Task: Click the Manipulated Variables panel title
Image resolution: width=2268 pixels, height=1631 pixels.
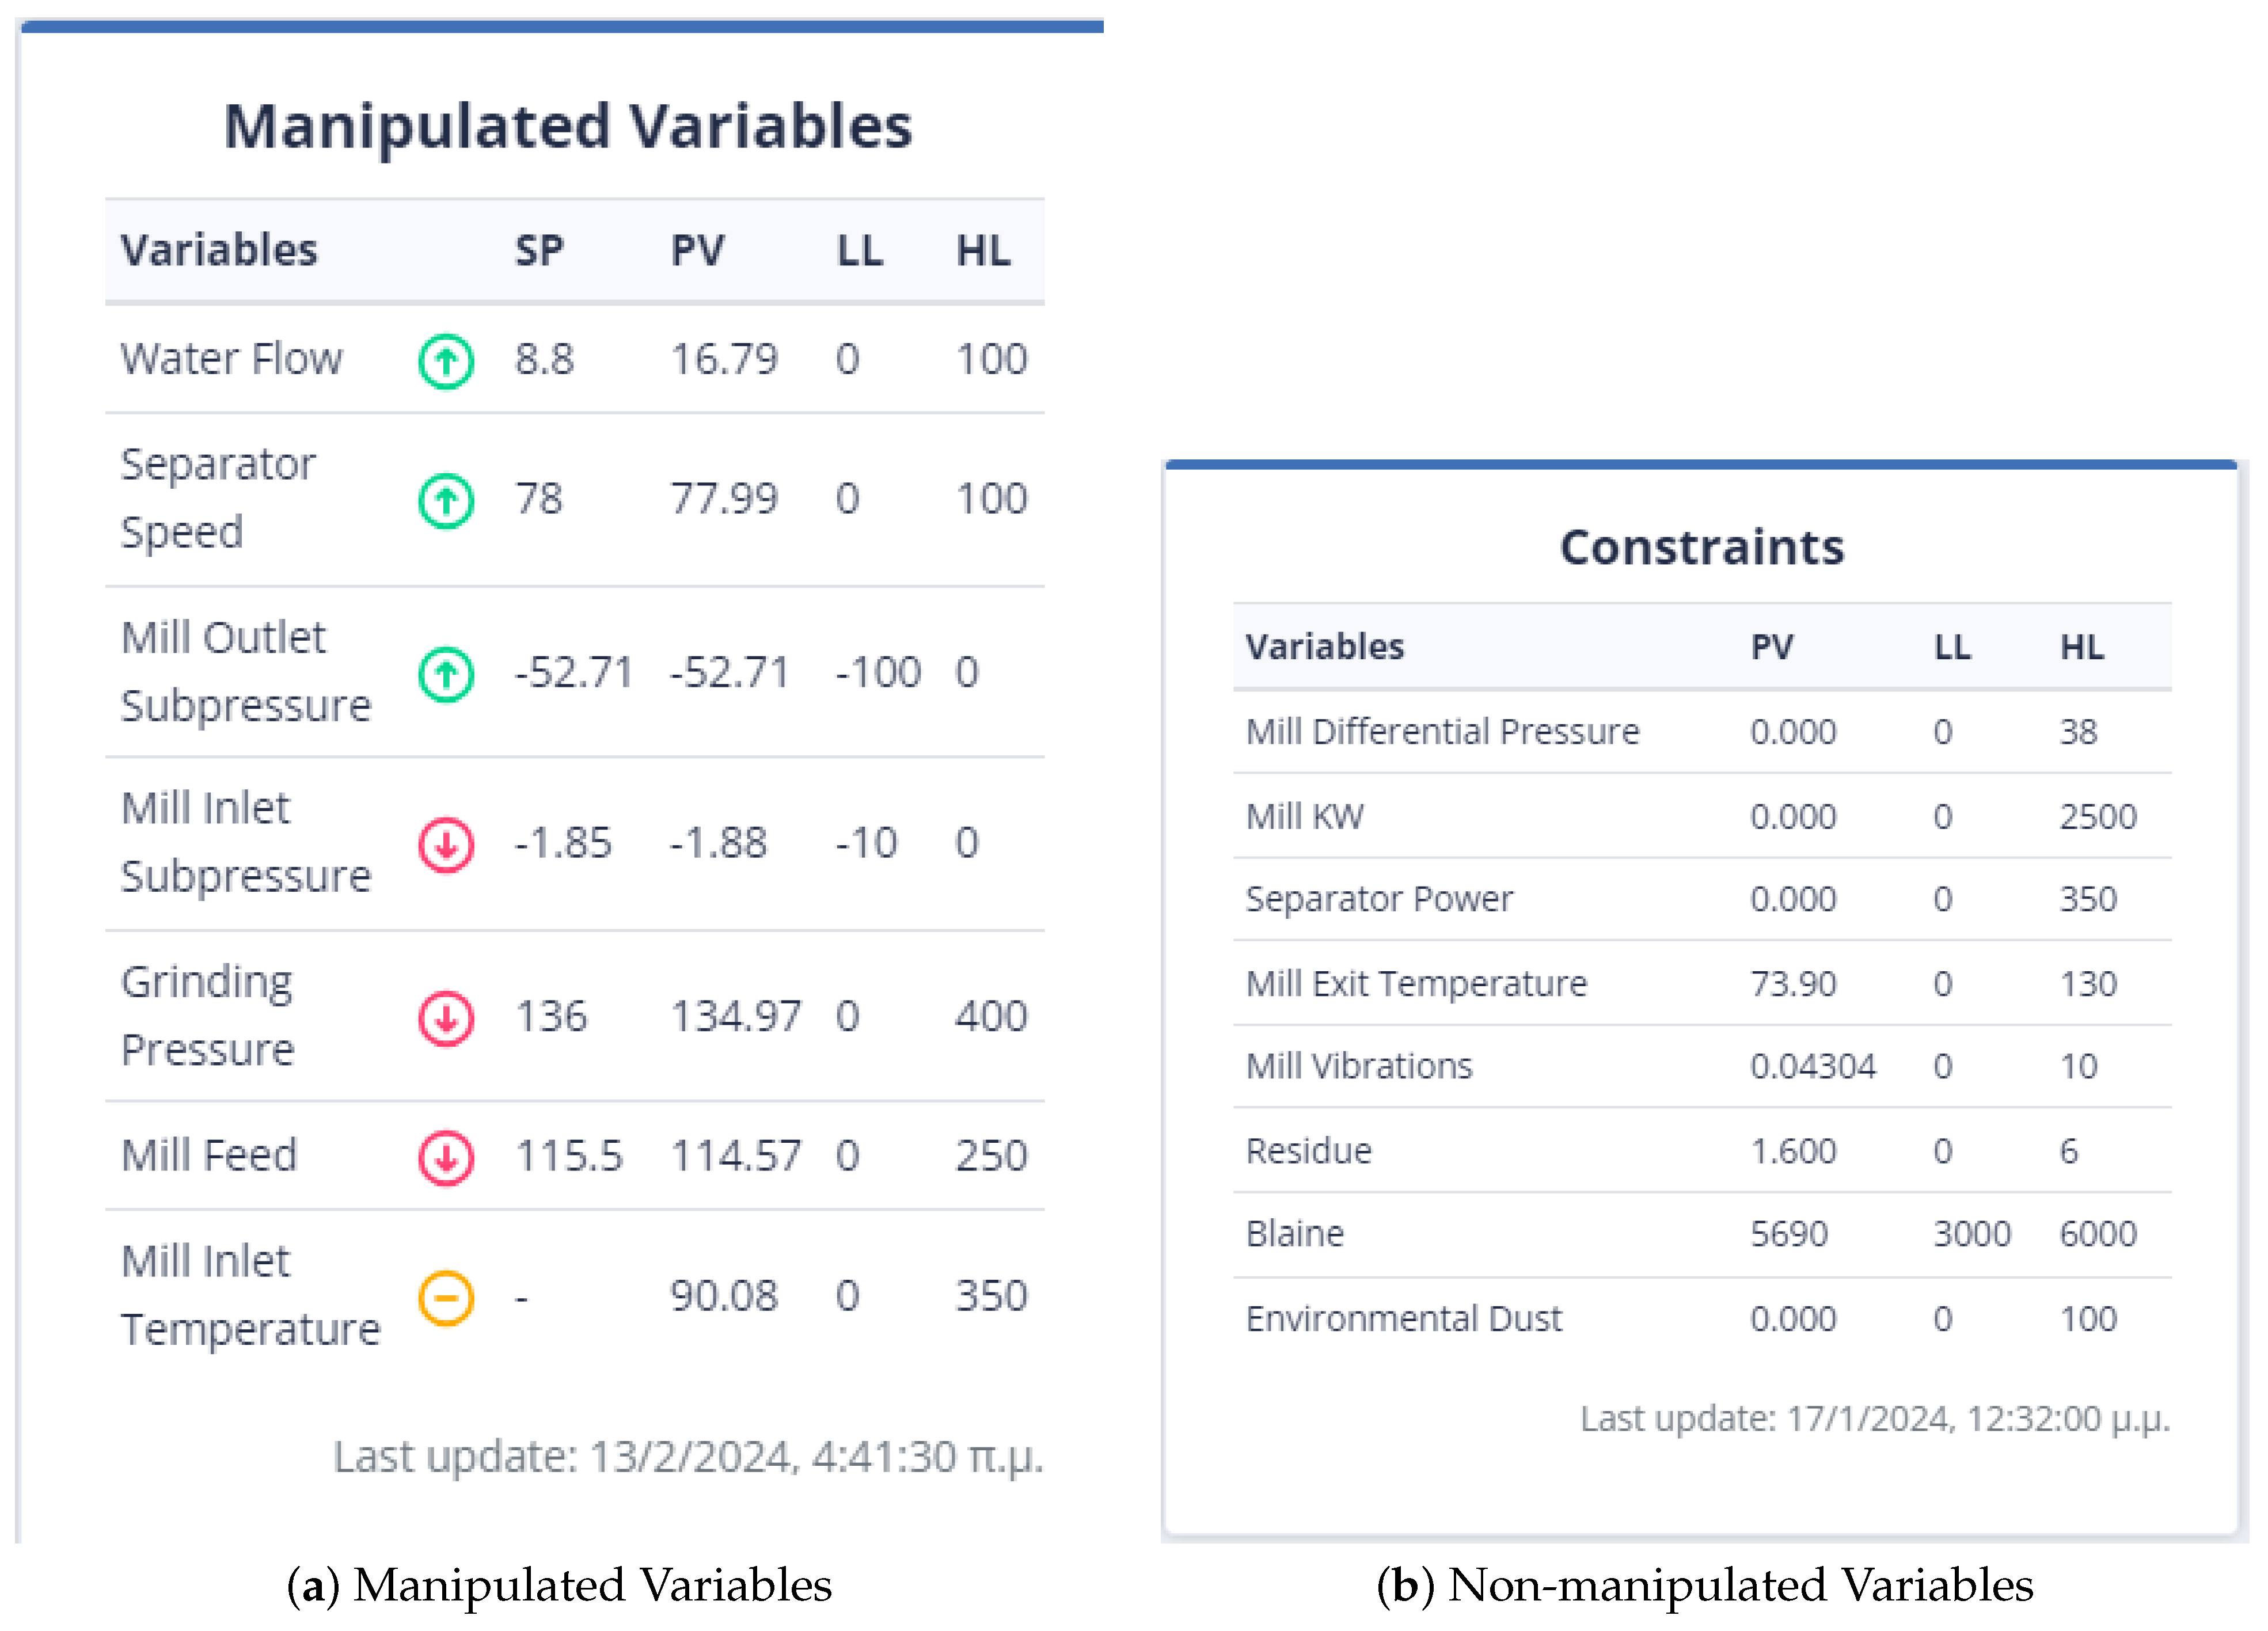Action: 567,126
